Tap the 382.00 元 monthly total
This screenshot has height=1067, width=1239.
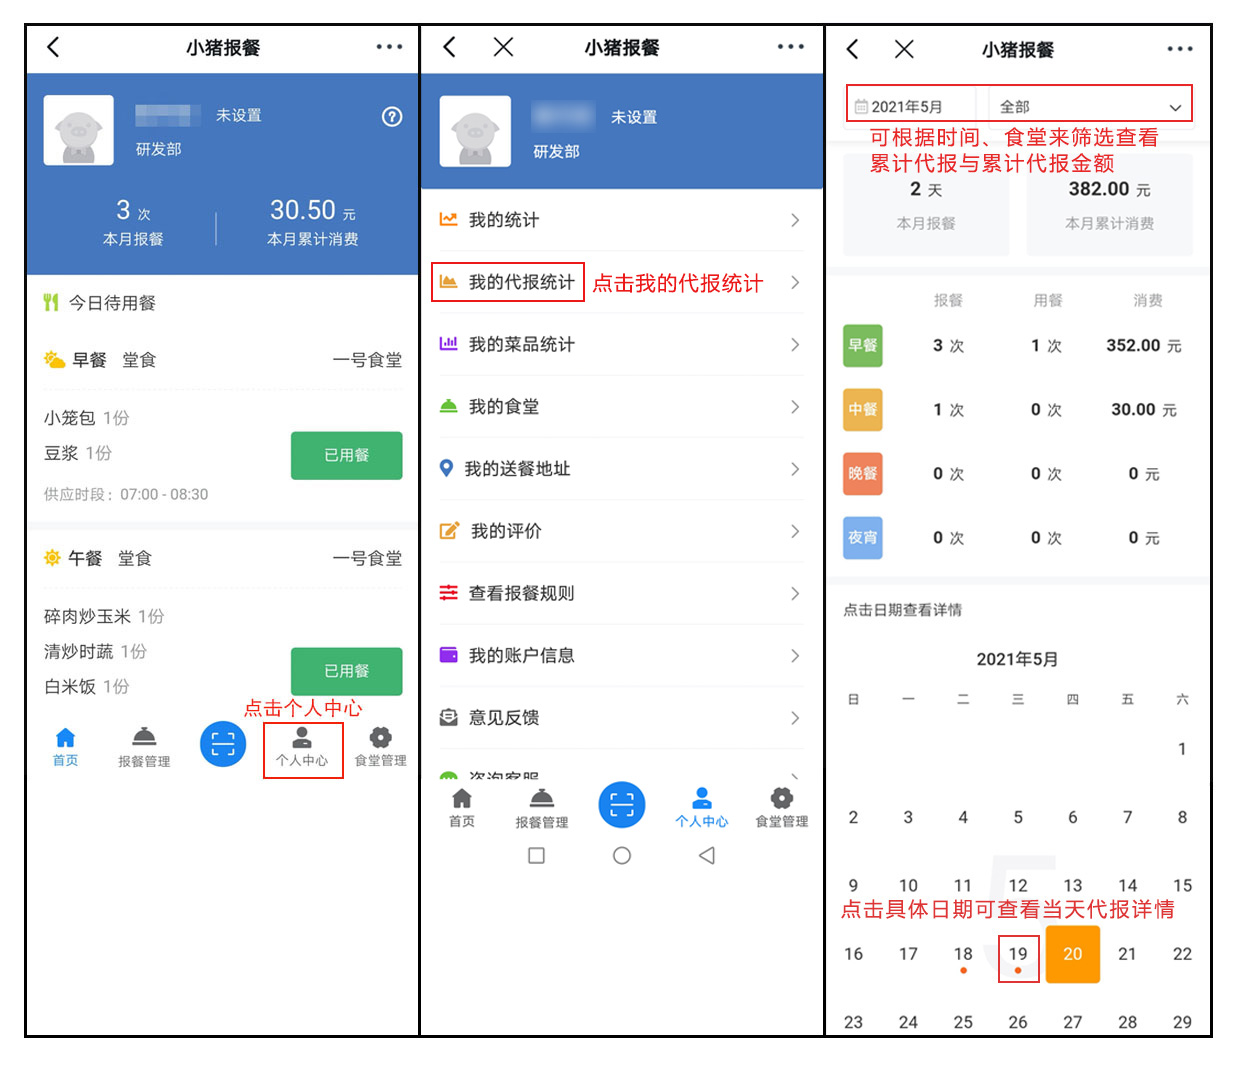[1109, 189]
